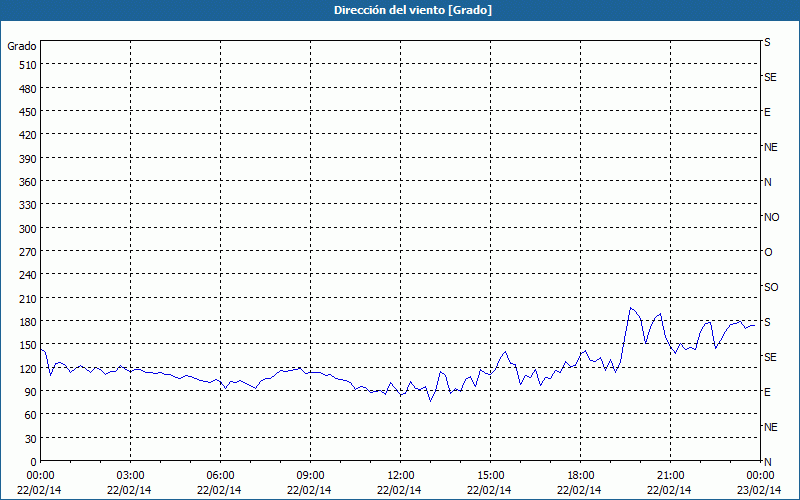Click the 'S' compass label level with 180
The image size is (800, 500).
coord(767,322)
